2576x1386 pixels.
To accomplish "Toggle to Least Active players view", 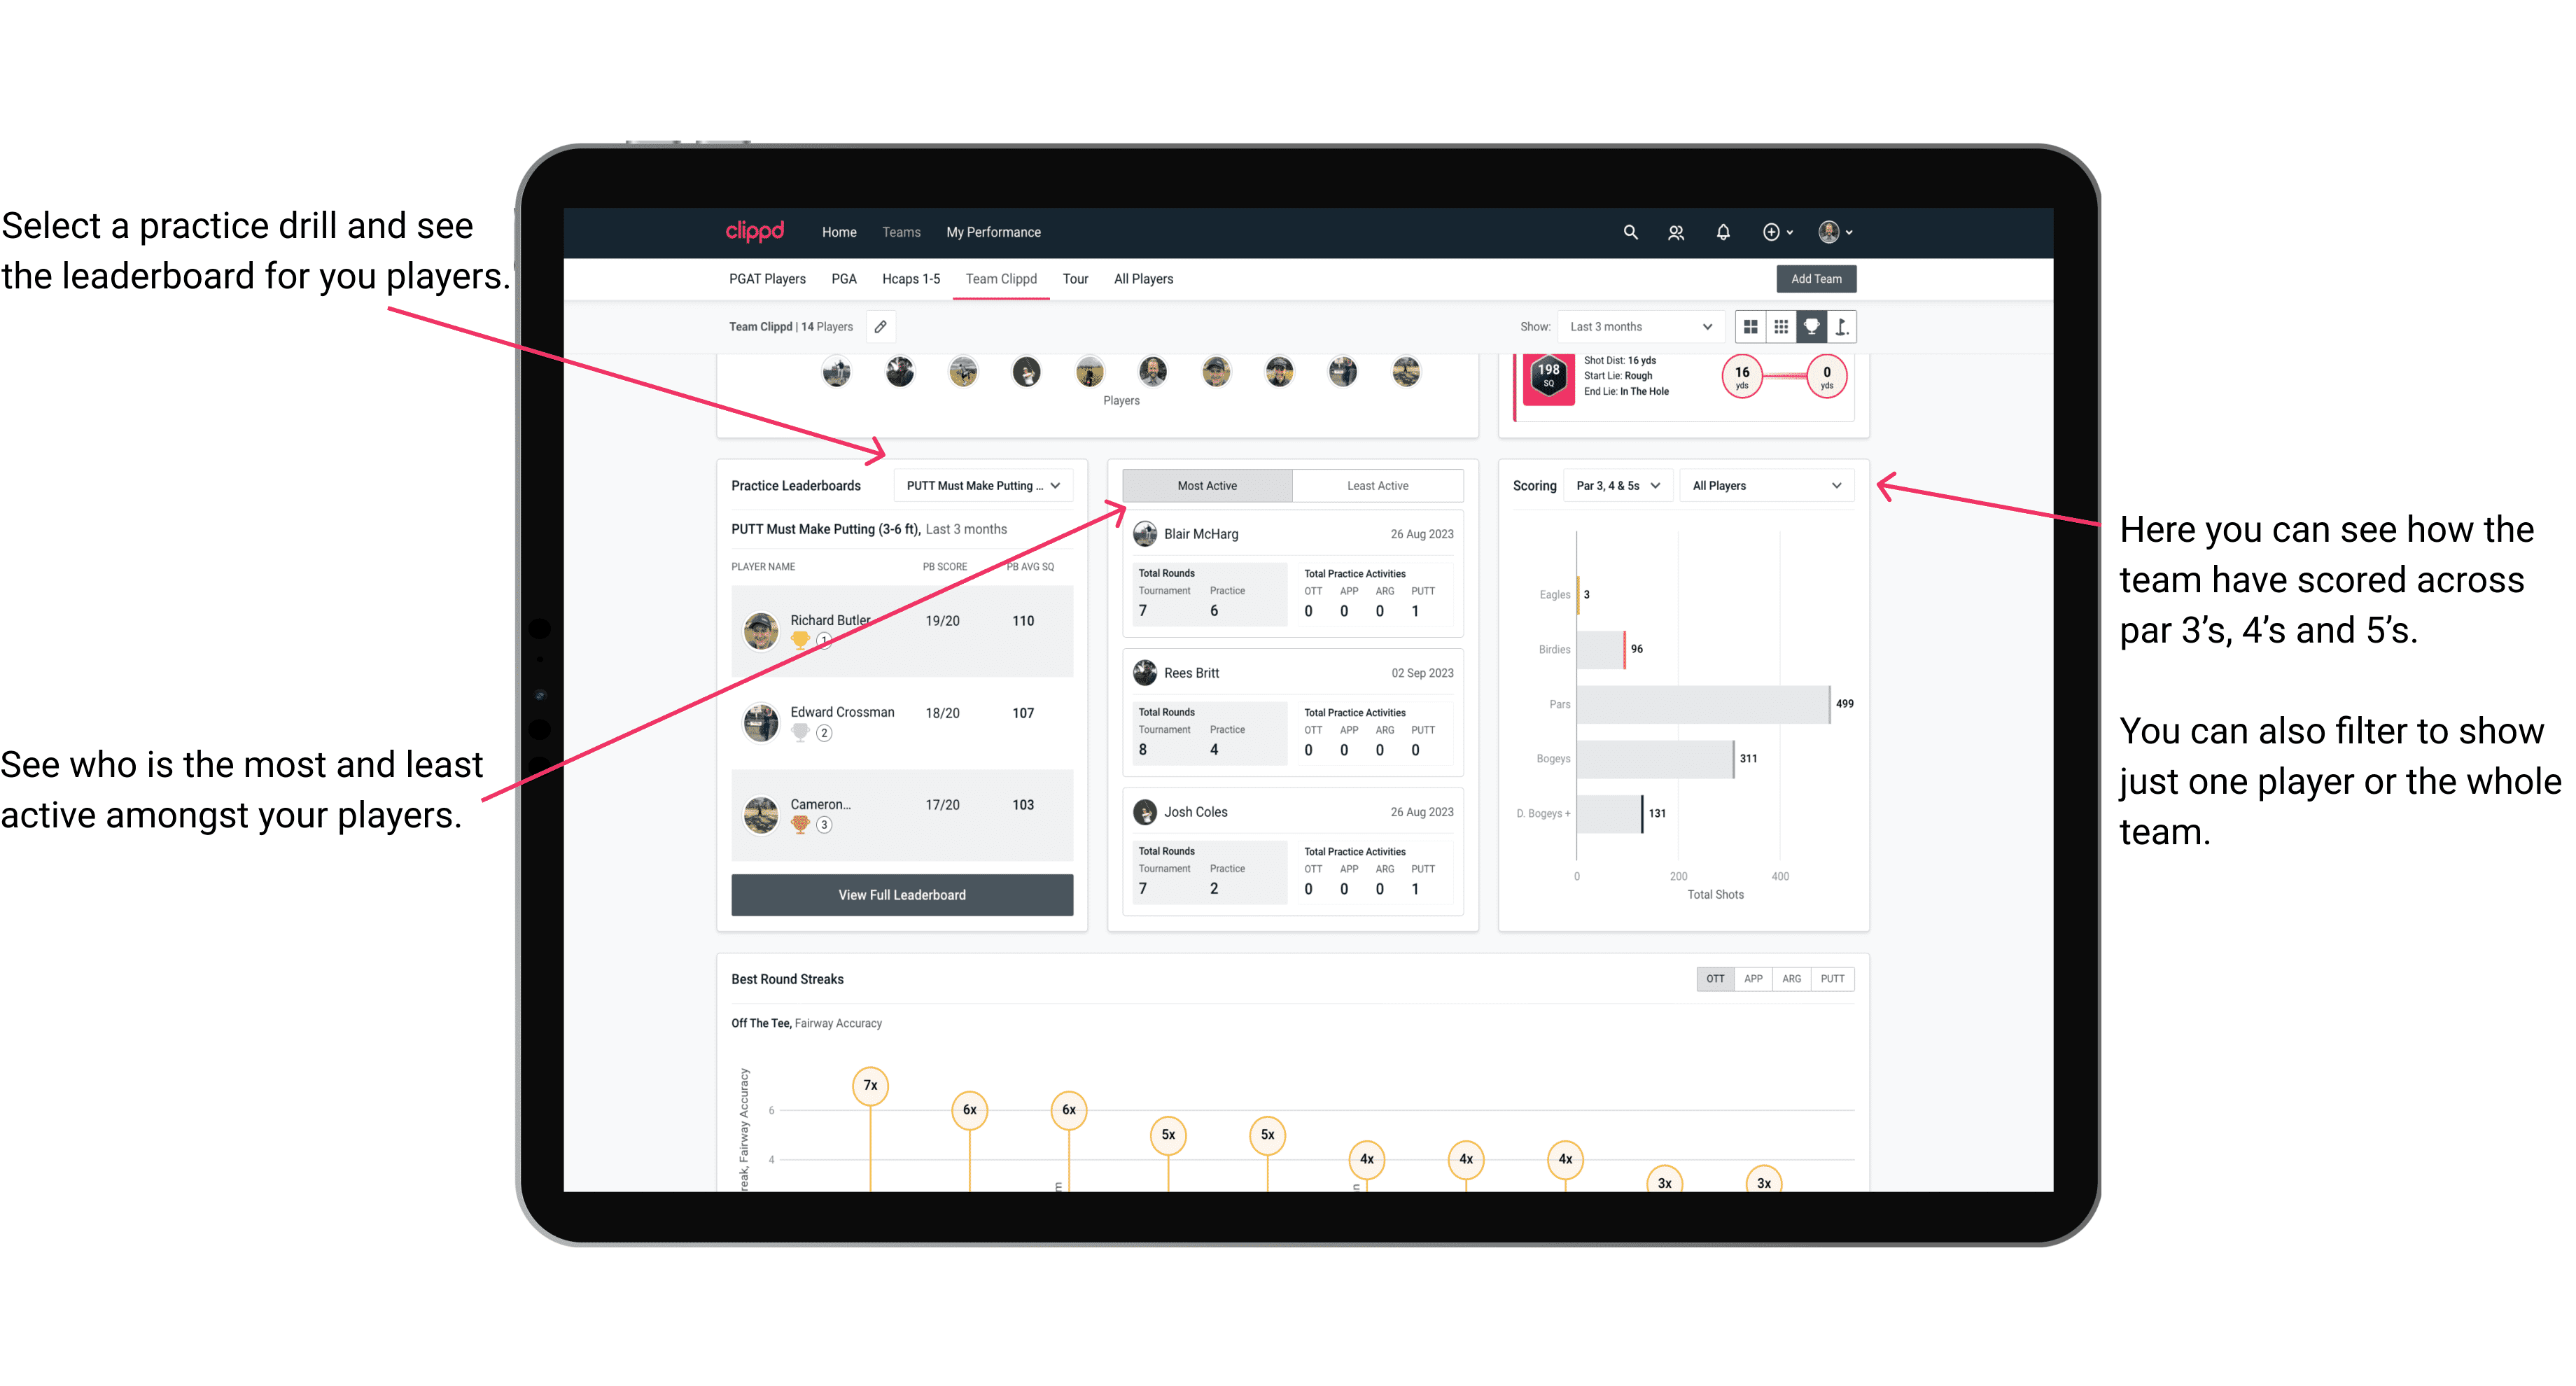I will pos(1378,486).
